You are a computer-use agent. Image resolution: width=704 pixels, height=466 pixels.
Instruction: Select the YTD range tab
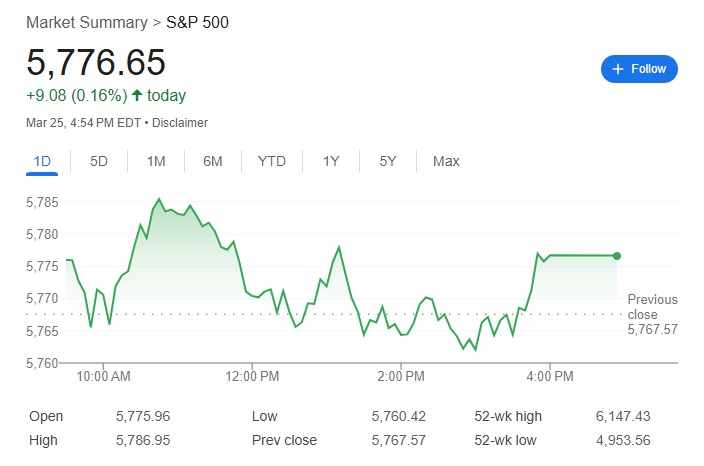click(x=272, y=161)
